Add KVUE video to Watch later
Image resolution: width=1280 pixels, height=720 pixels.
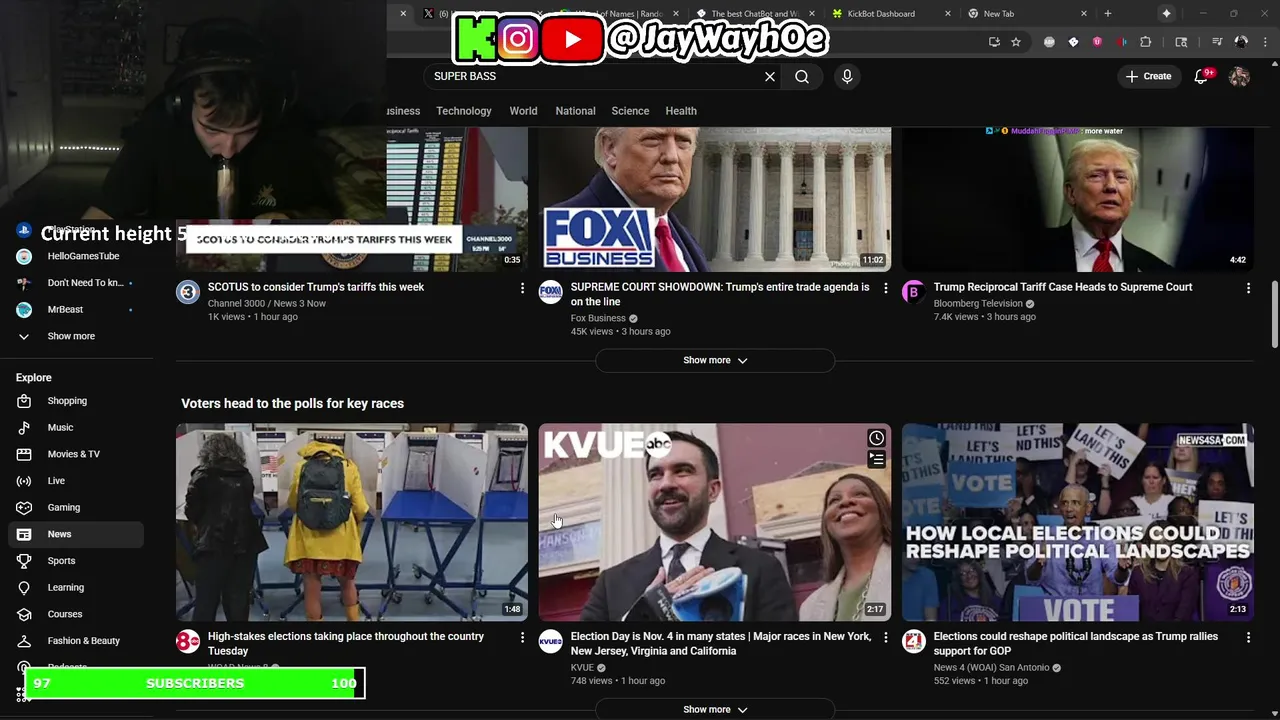pos(876,438)
